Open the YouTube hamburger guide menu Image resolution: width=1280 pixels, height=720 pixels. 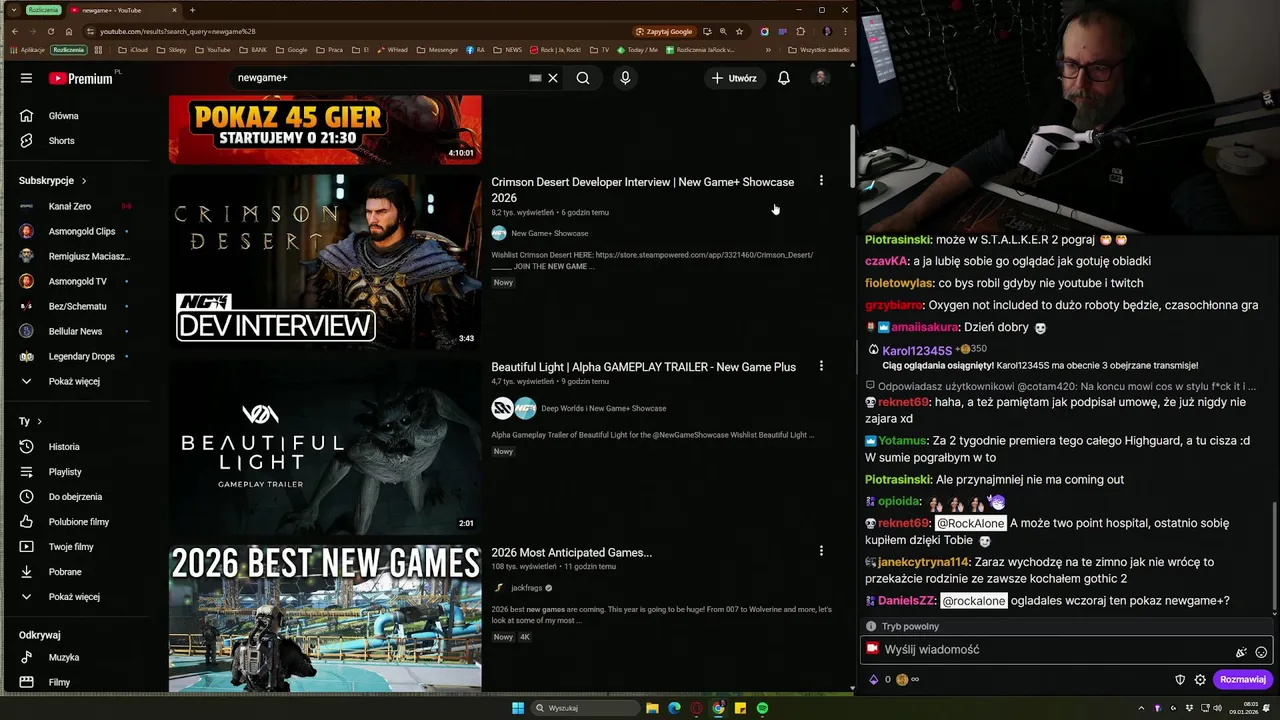point(26,78)
